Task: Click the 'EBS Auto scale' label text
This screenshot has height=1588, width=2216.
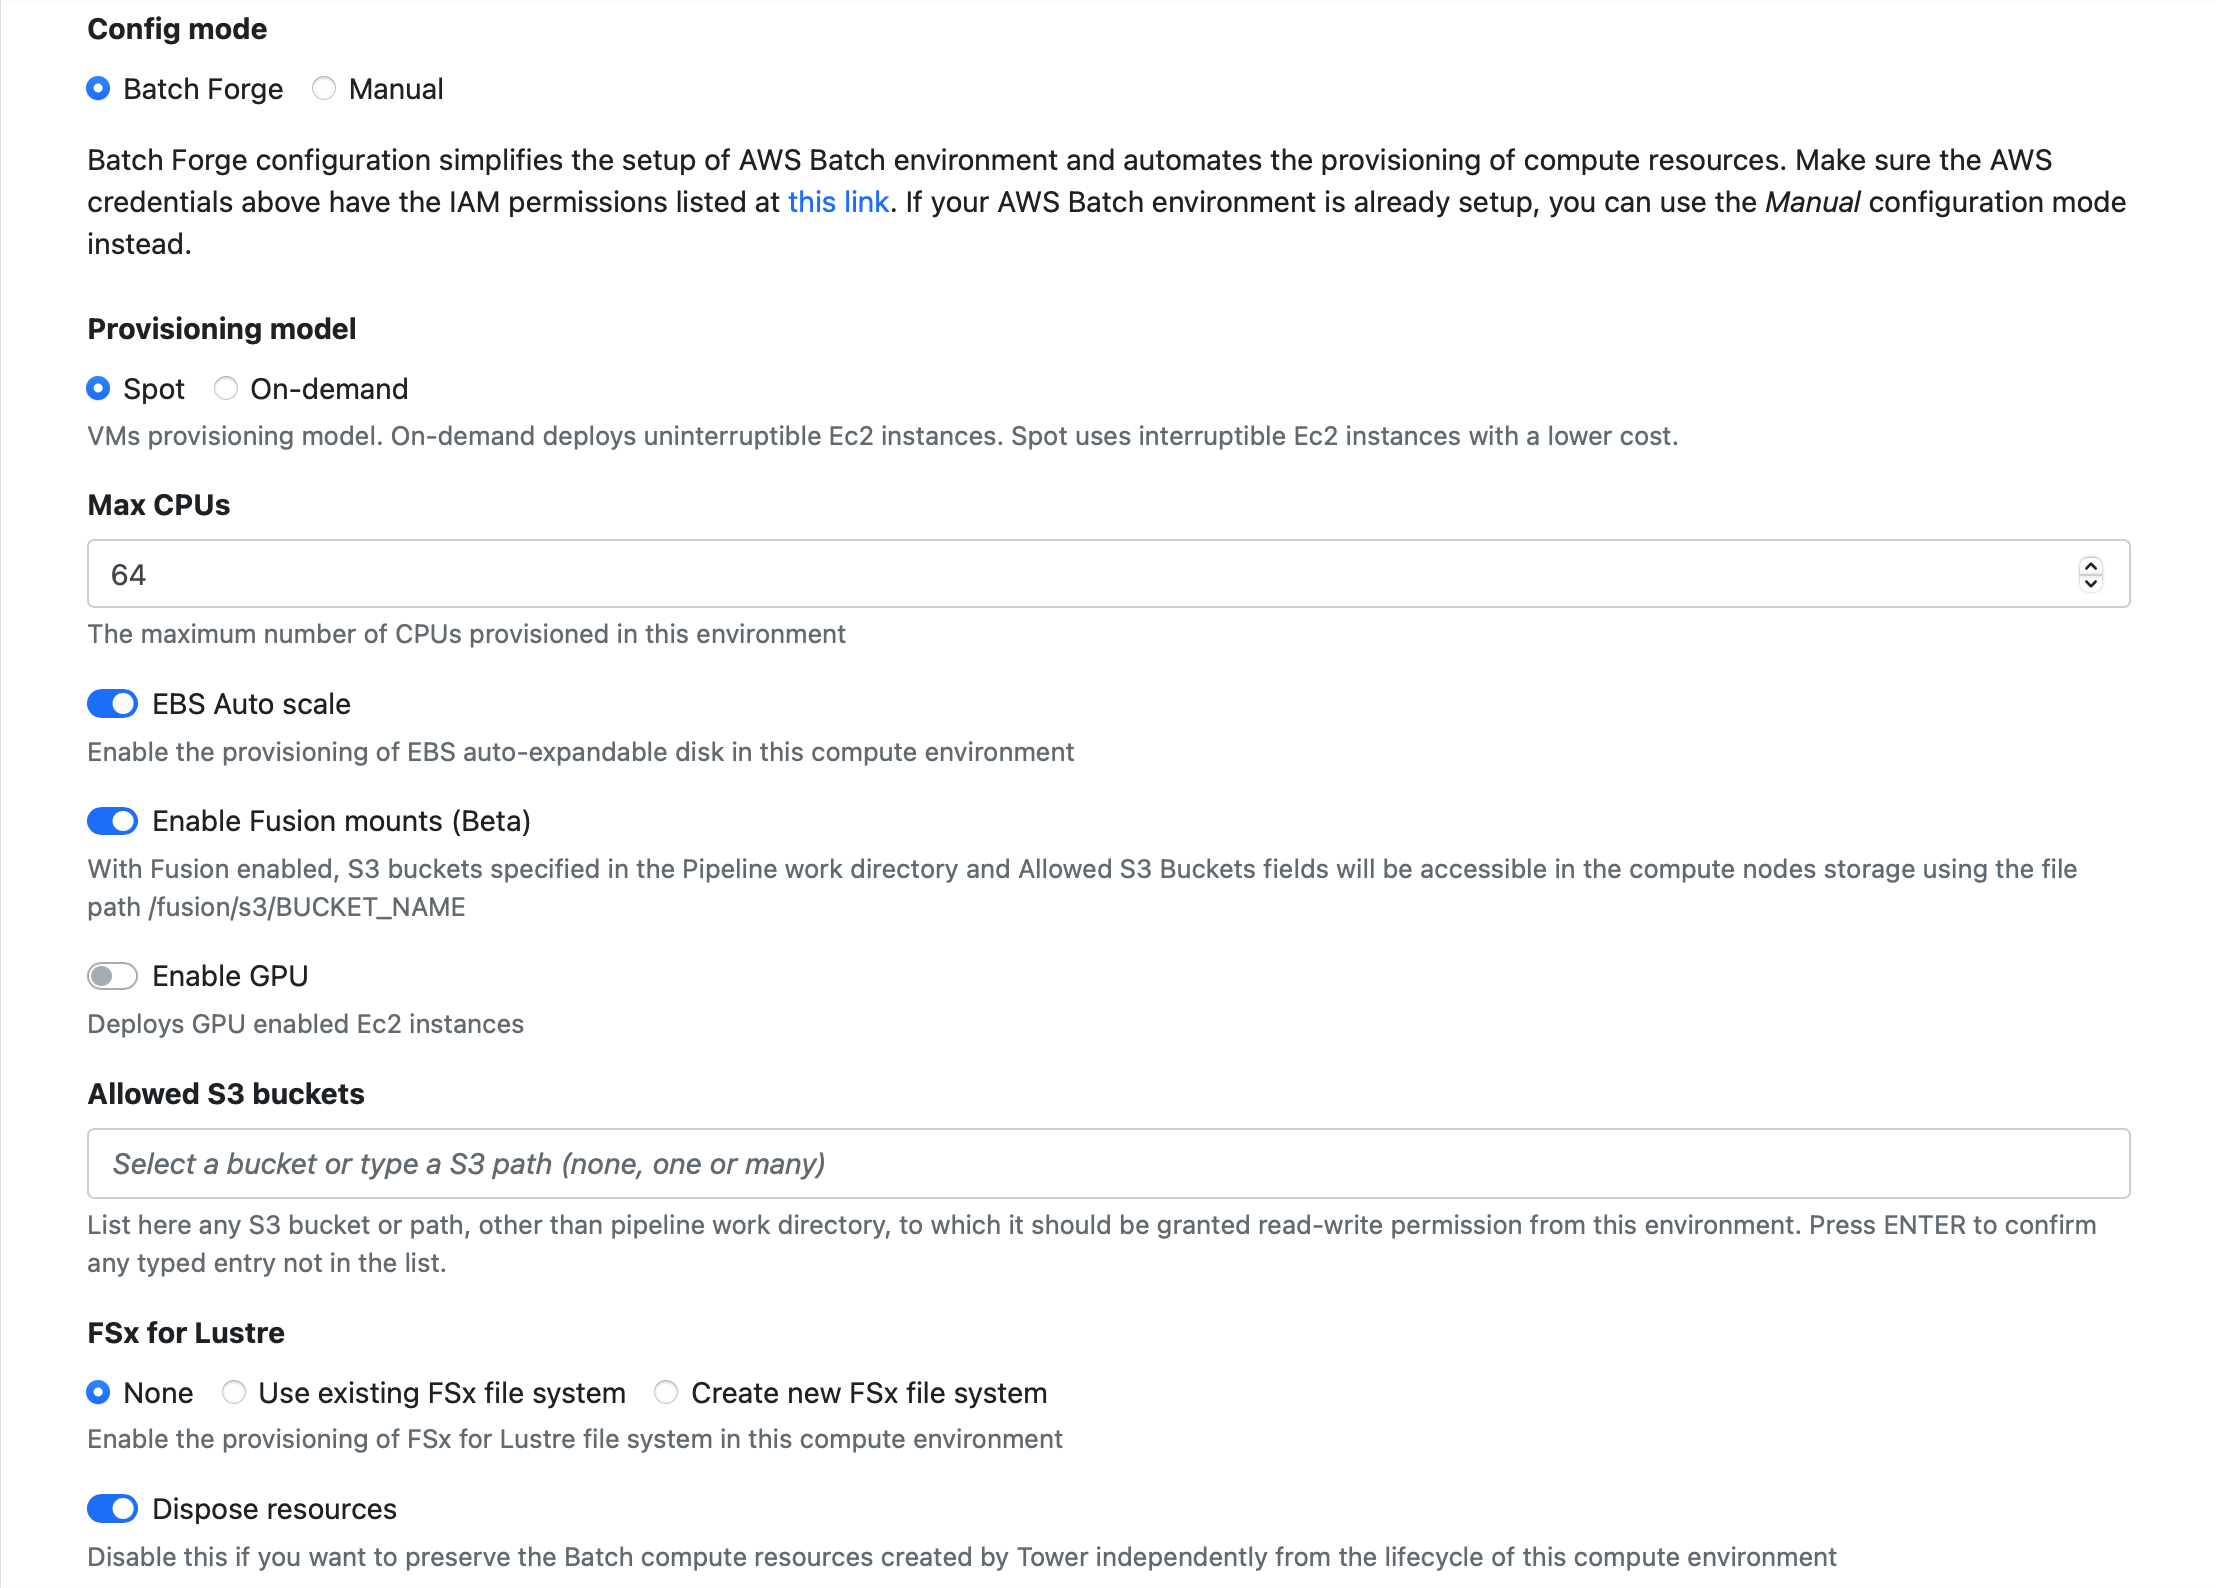Action: pos(251,704)
